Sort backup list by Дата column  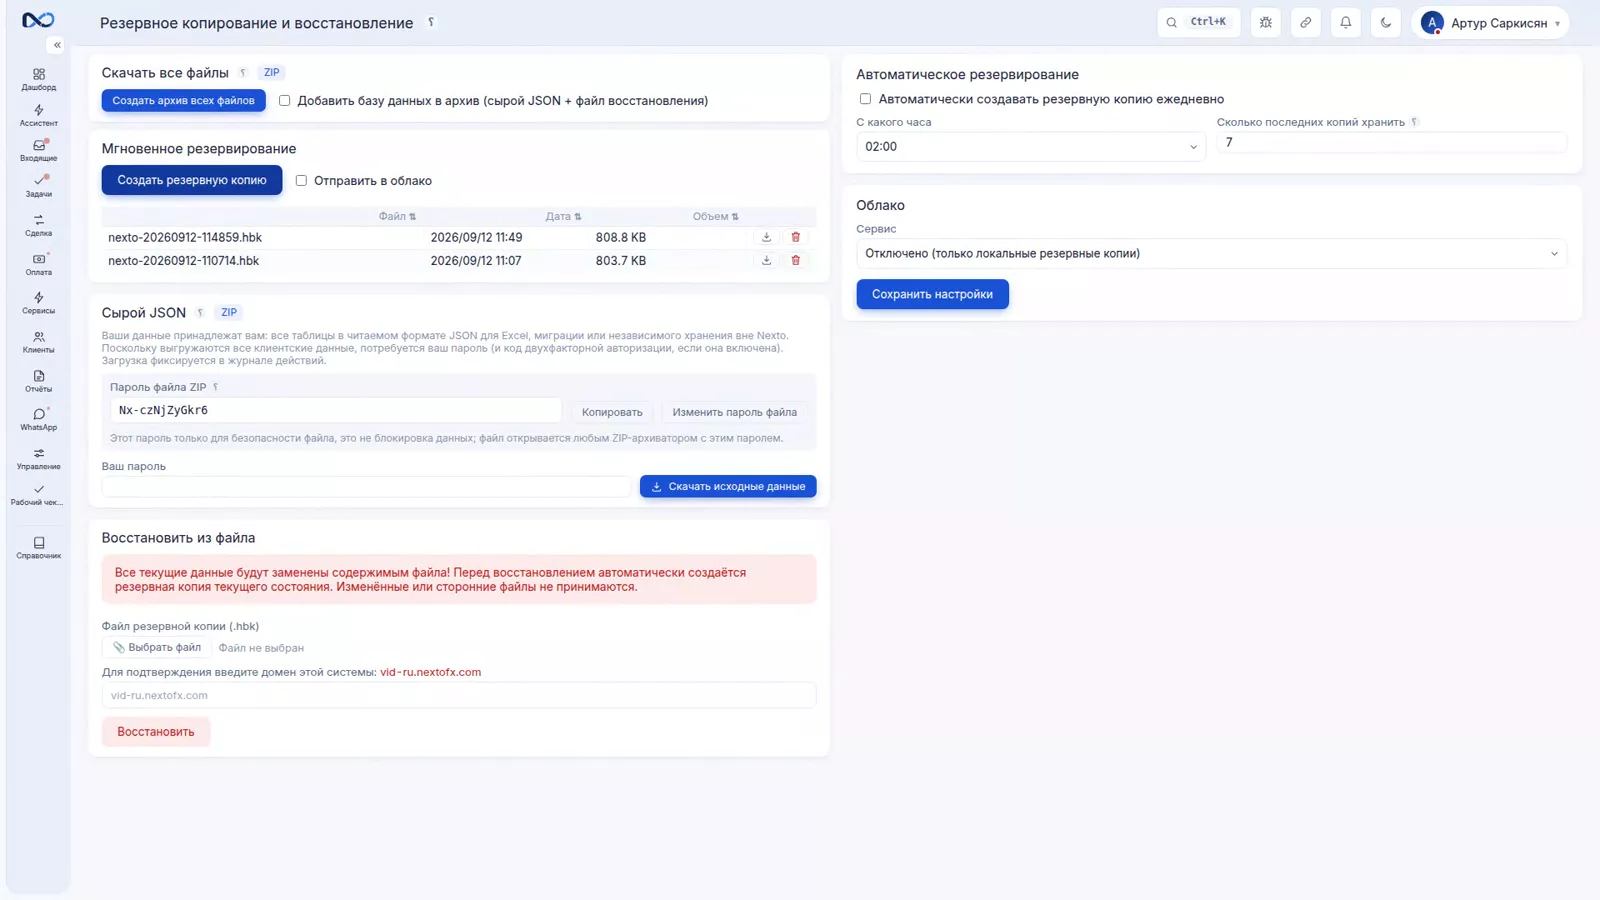pyautogui.click(x=563, y=216)
